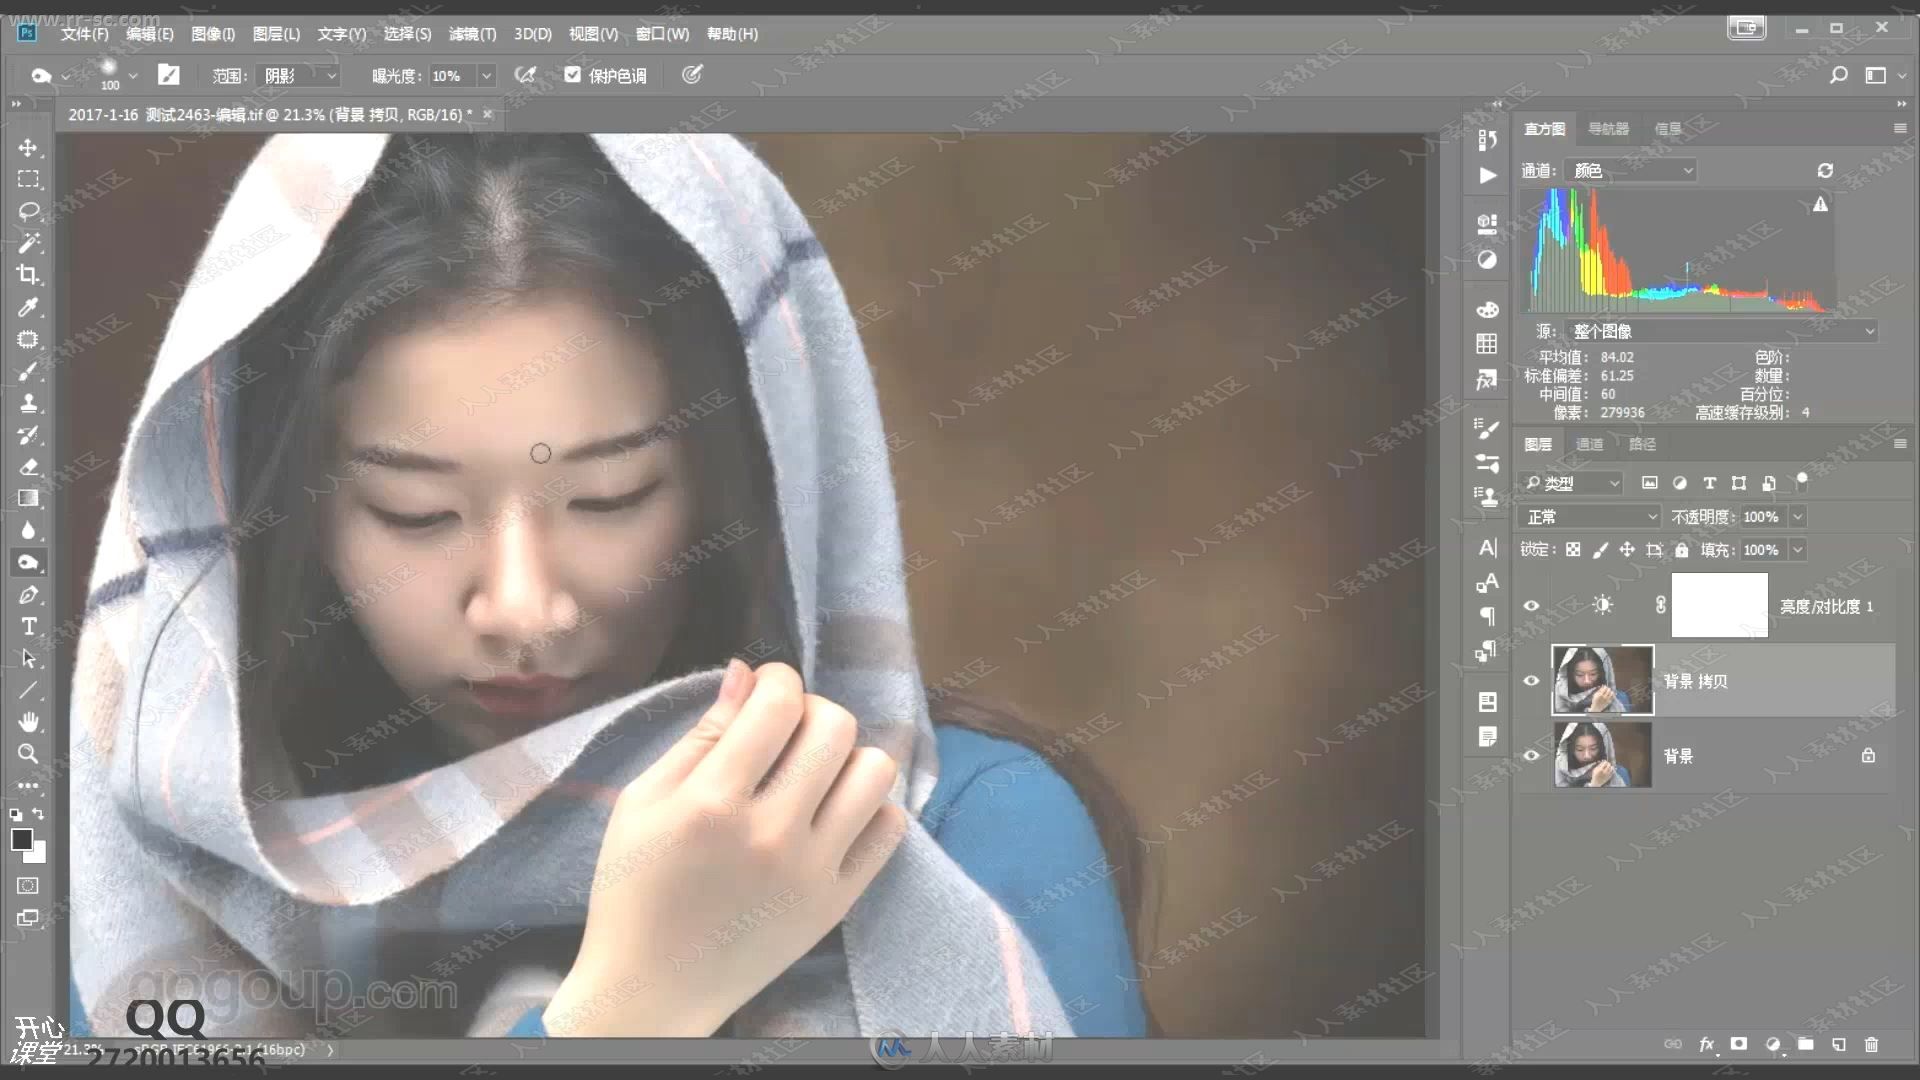Hide the 亮度/对比度 1 layer
1920x1080 pixels.
(1531, 606)
